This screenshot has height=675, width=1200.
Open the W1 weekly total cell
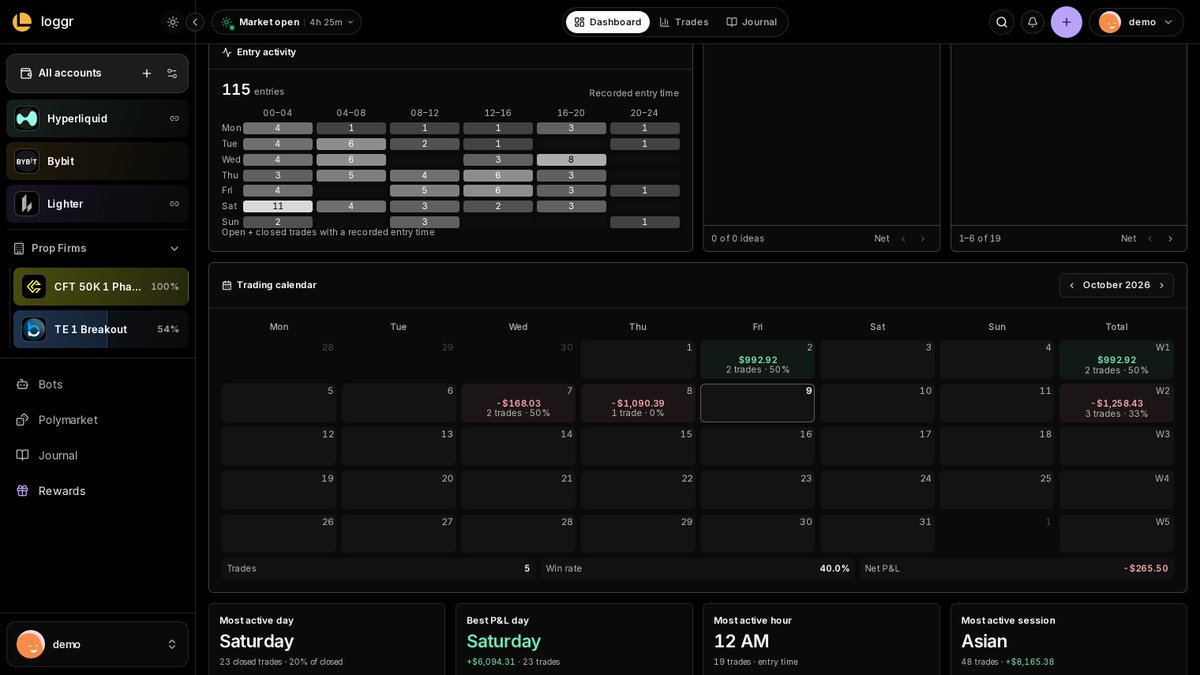(x=1116, y=359)
